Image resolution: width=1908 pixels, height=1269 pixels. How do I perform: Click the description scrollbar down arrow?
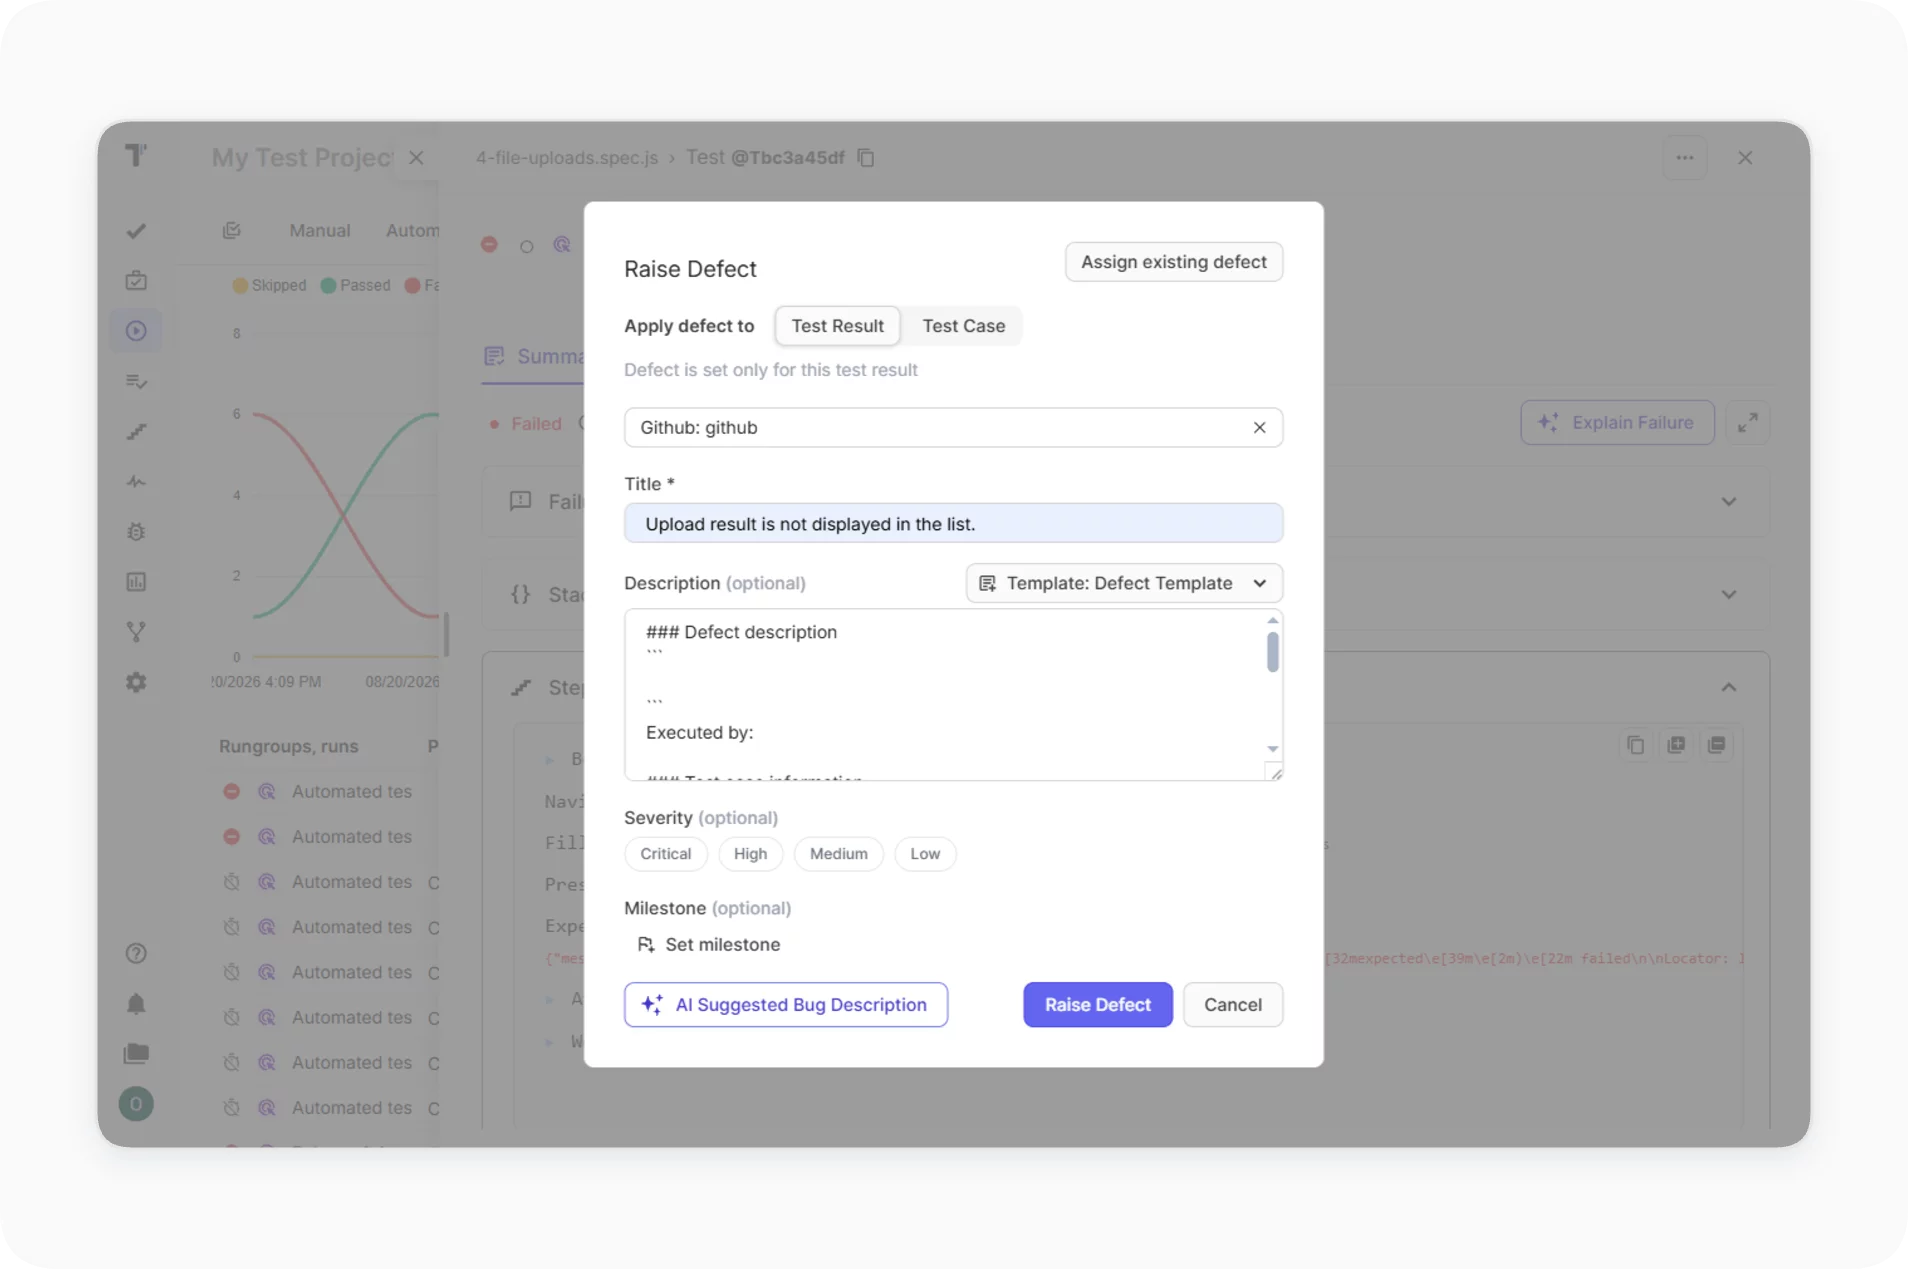tap(1272, 749)
